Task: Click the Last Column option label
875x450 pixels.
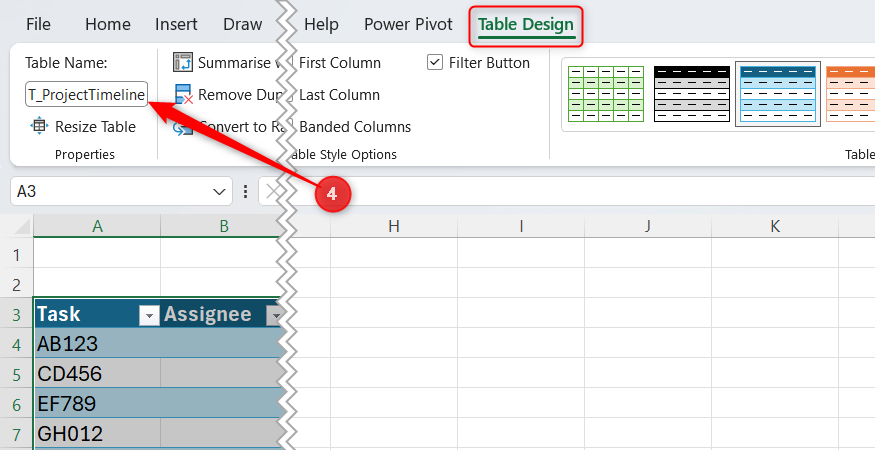Action: coord(339,94)
